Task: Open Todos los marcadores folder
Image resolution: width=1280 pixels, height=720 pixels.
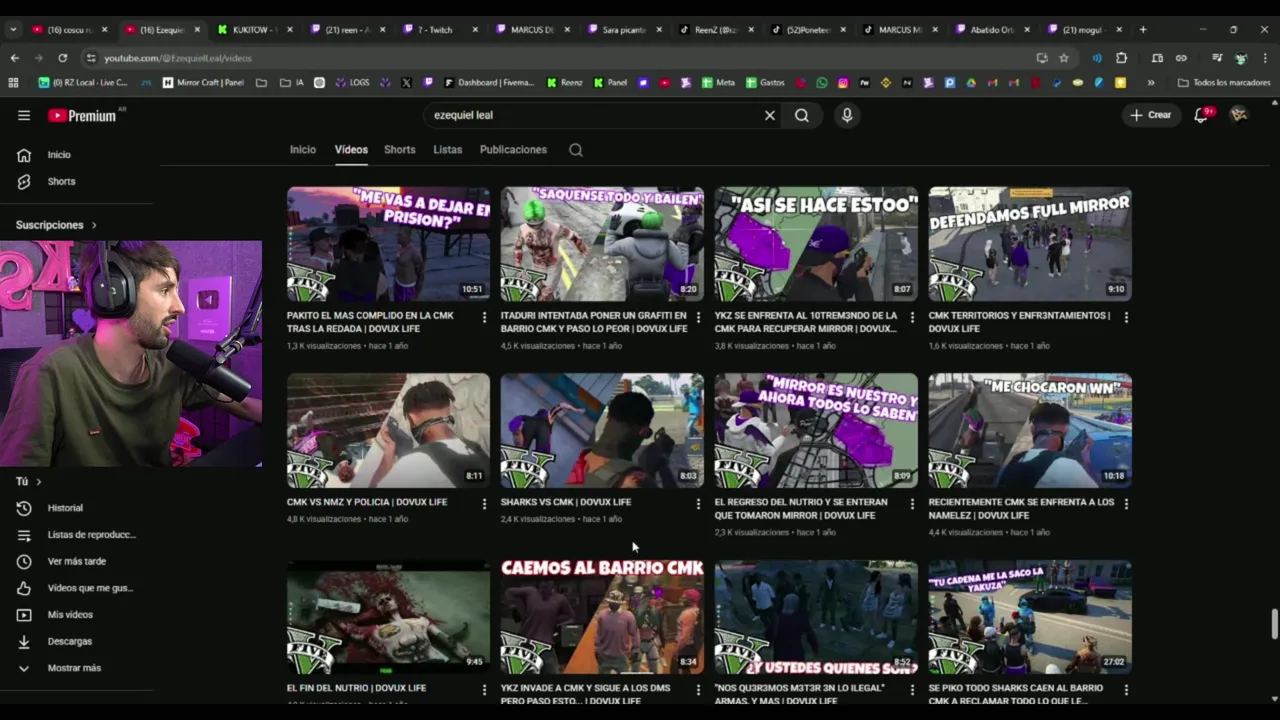Action: click(x=1224, y=83)
